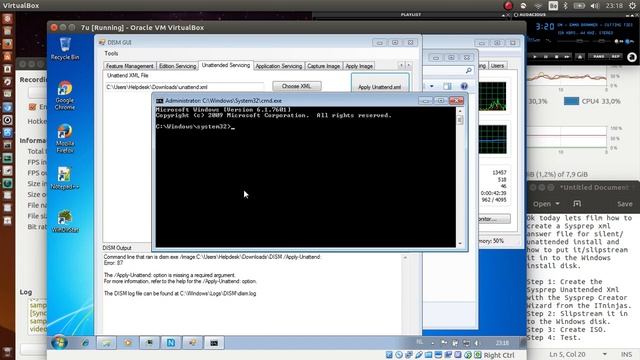Launch Google Chrome from the desktop

(65, 95)
